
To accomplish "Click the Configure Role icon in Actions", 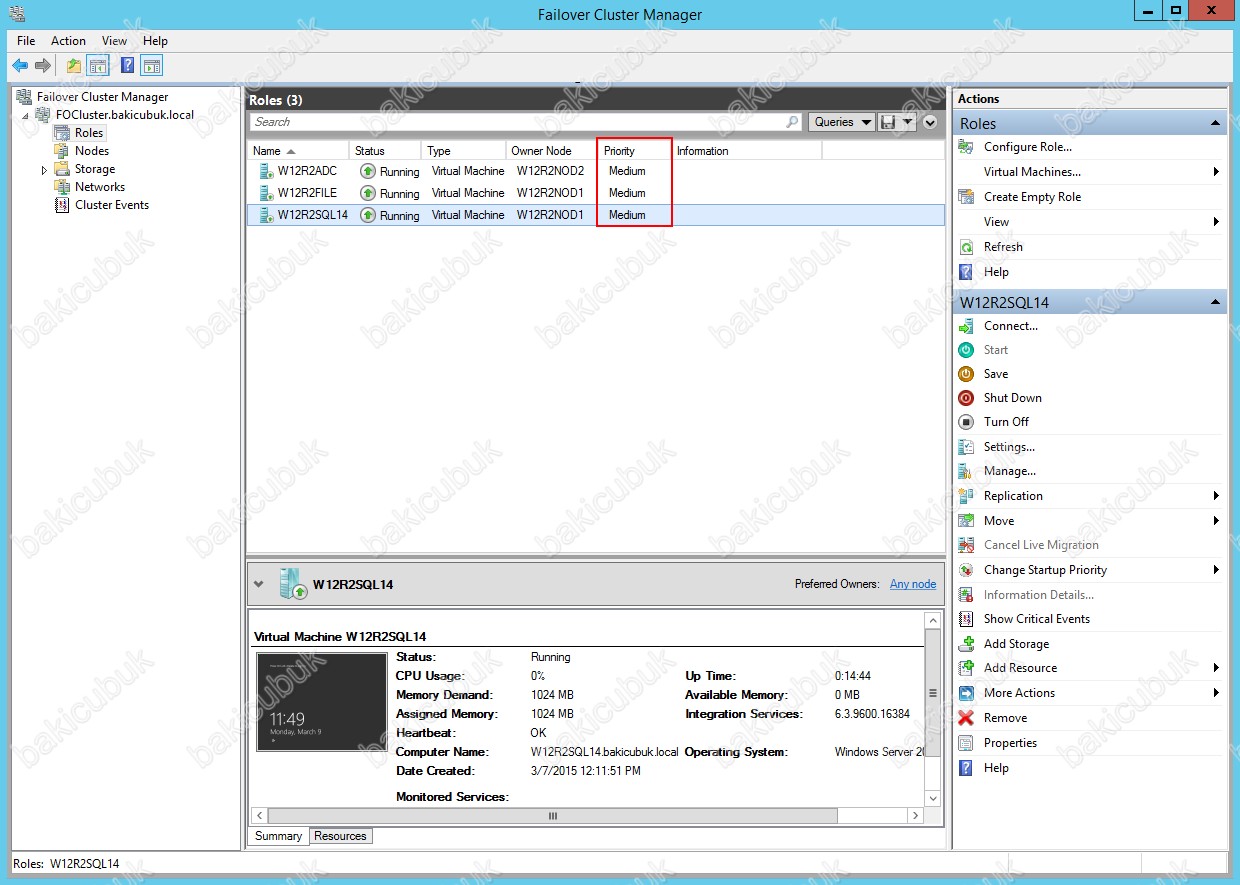I will click(x=966, y=147).
